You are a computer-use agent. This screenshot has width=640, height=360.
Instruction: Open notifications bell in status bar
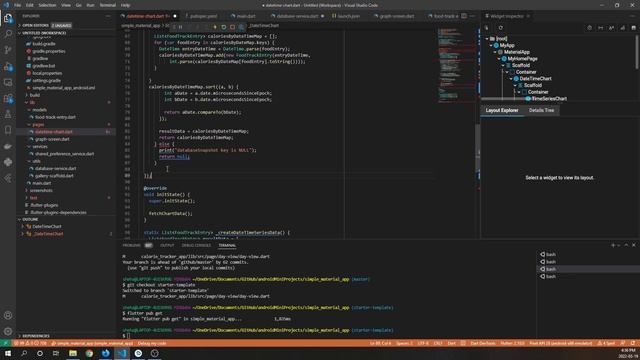(x=633, y=343)
